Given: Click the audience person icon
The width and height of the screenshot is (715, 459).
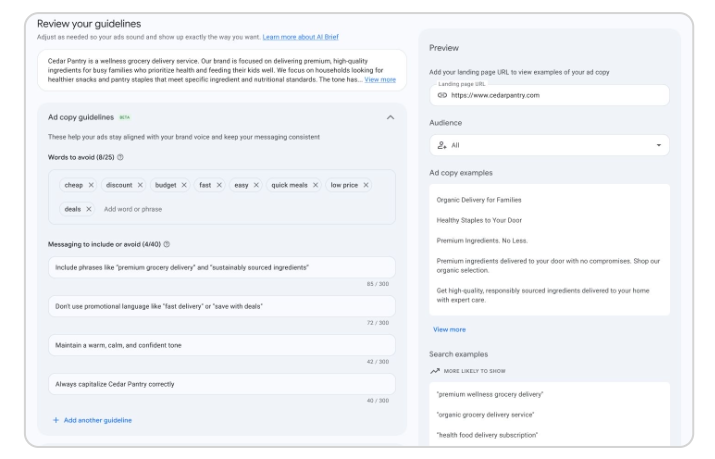Looking at the screenshot, I should point(442,145).
